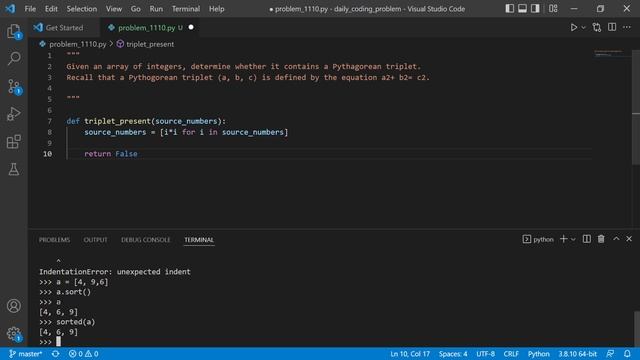Switch to the PROBLEMS panel tab
This screenshot has height=360, width=640.
(54, 240)
